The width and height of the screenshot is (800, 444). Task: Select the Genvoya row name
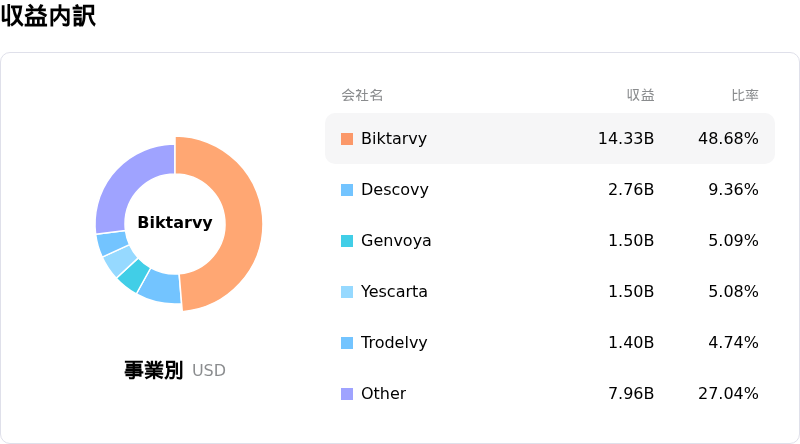pos(396,240)
